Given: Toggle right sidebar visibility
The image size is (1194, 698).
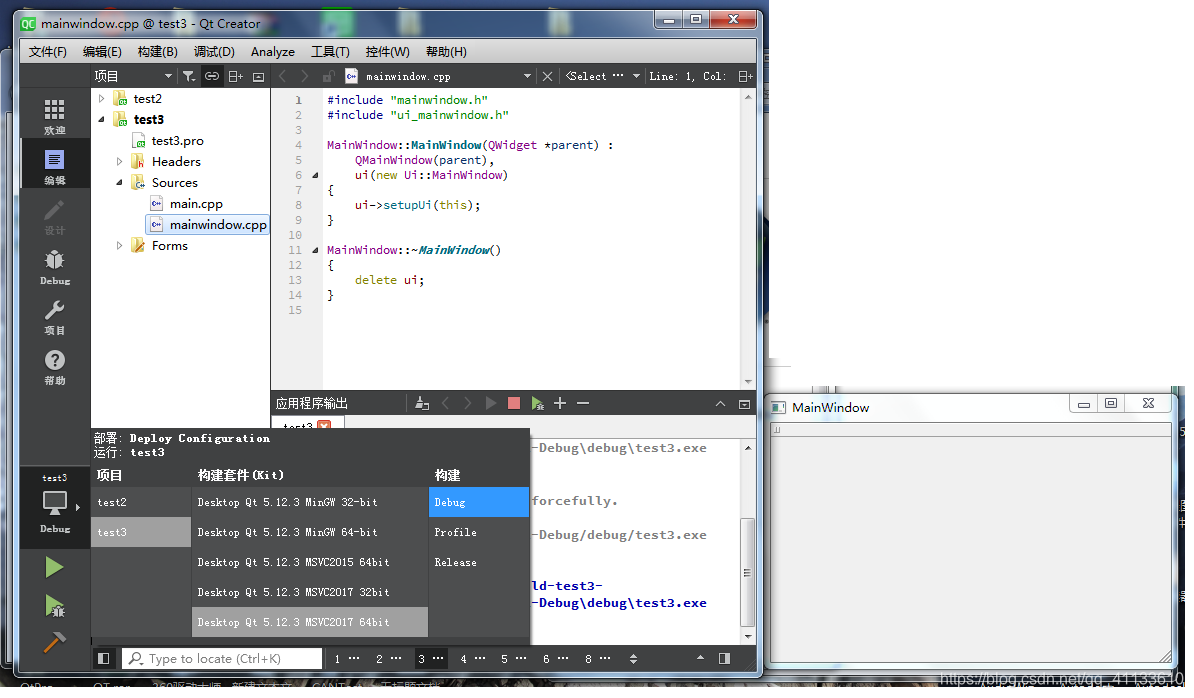Looking at the screenshot, I should point(724,659).
